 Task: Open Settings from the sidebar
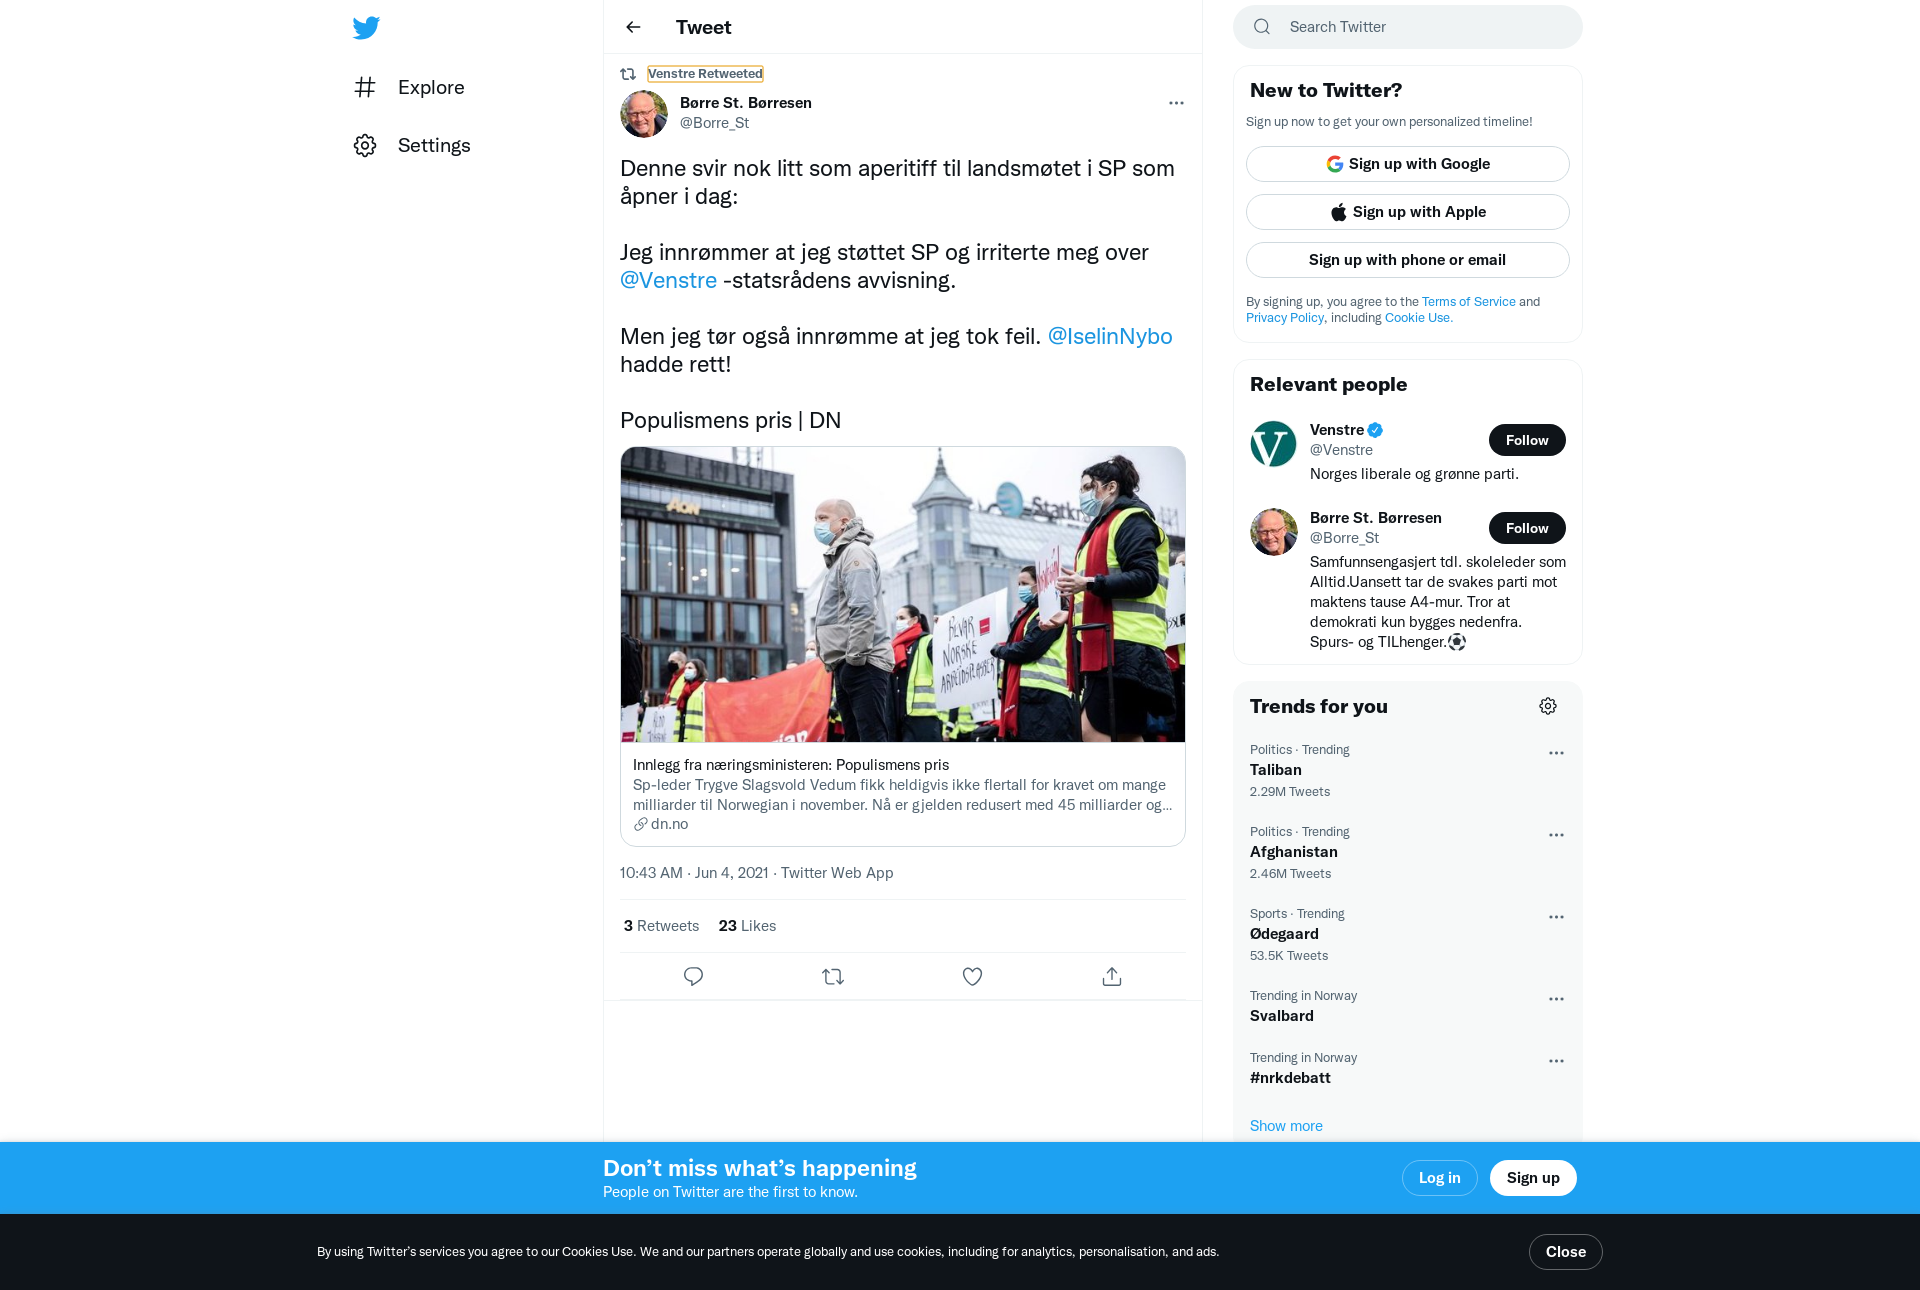click(x=413, y=145)
